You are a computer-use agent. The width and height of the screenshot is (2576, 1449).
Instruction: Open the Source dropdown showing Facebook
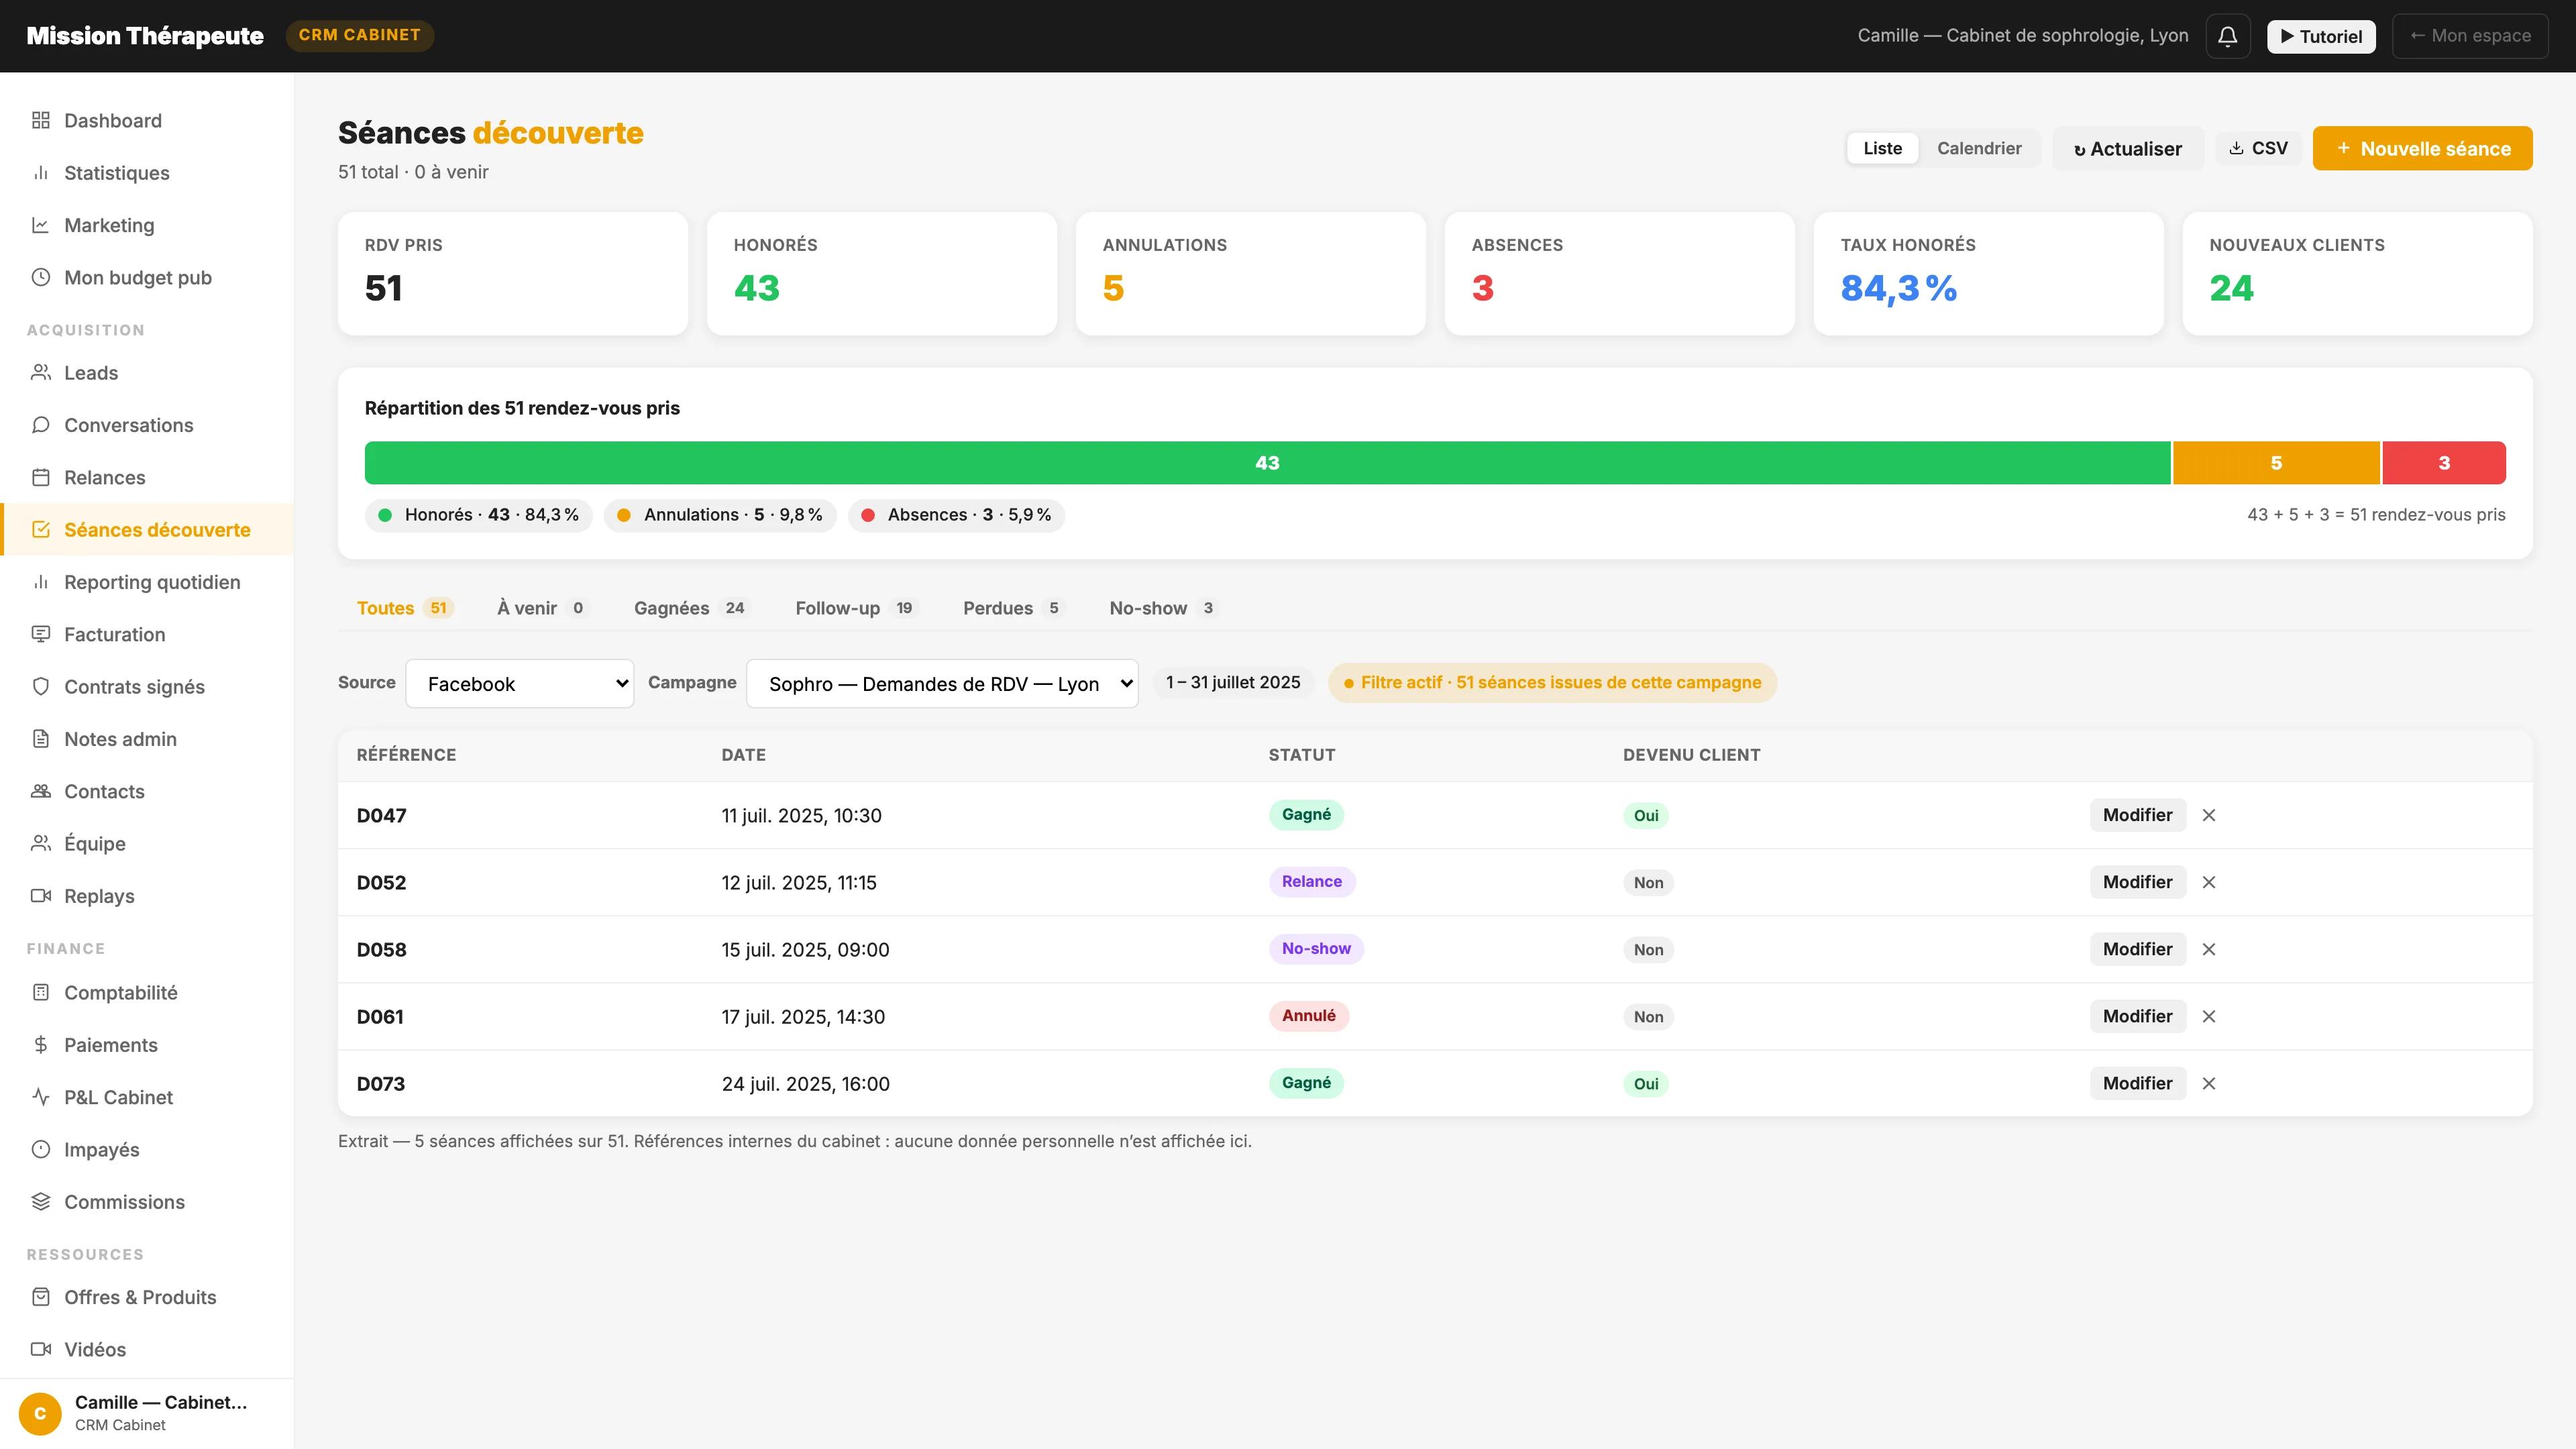click(x=520, y=684)
